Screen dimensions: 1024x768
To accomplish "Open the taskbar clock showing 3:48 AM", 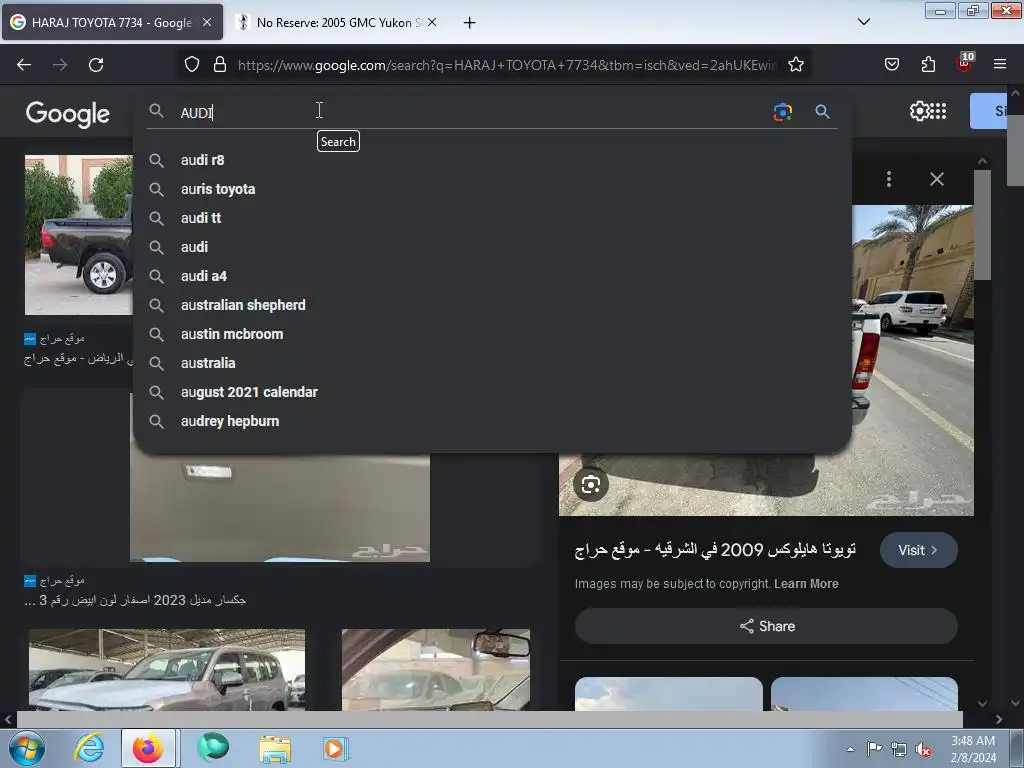I will point(973,749).
